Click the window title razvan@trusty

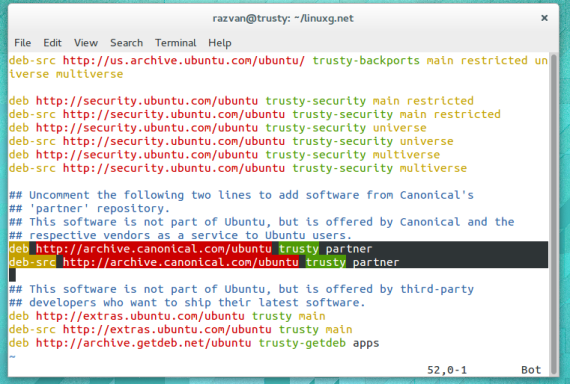283,18
